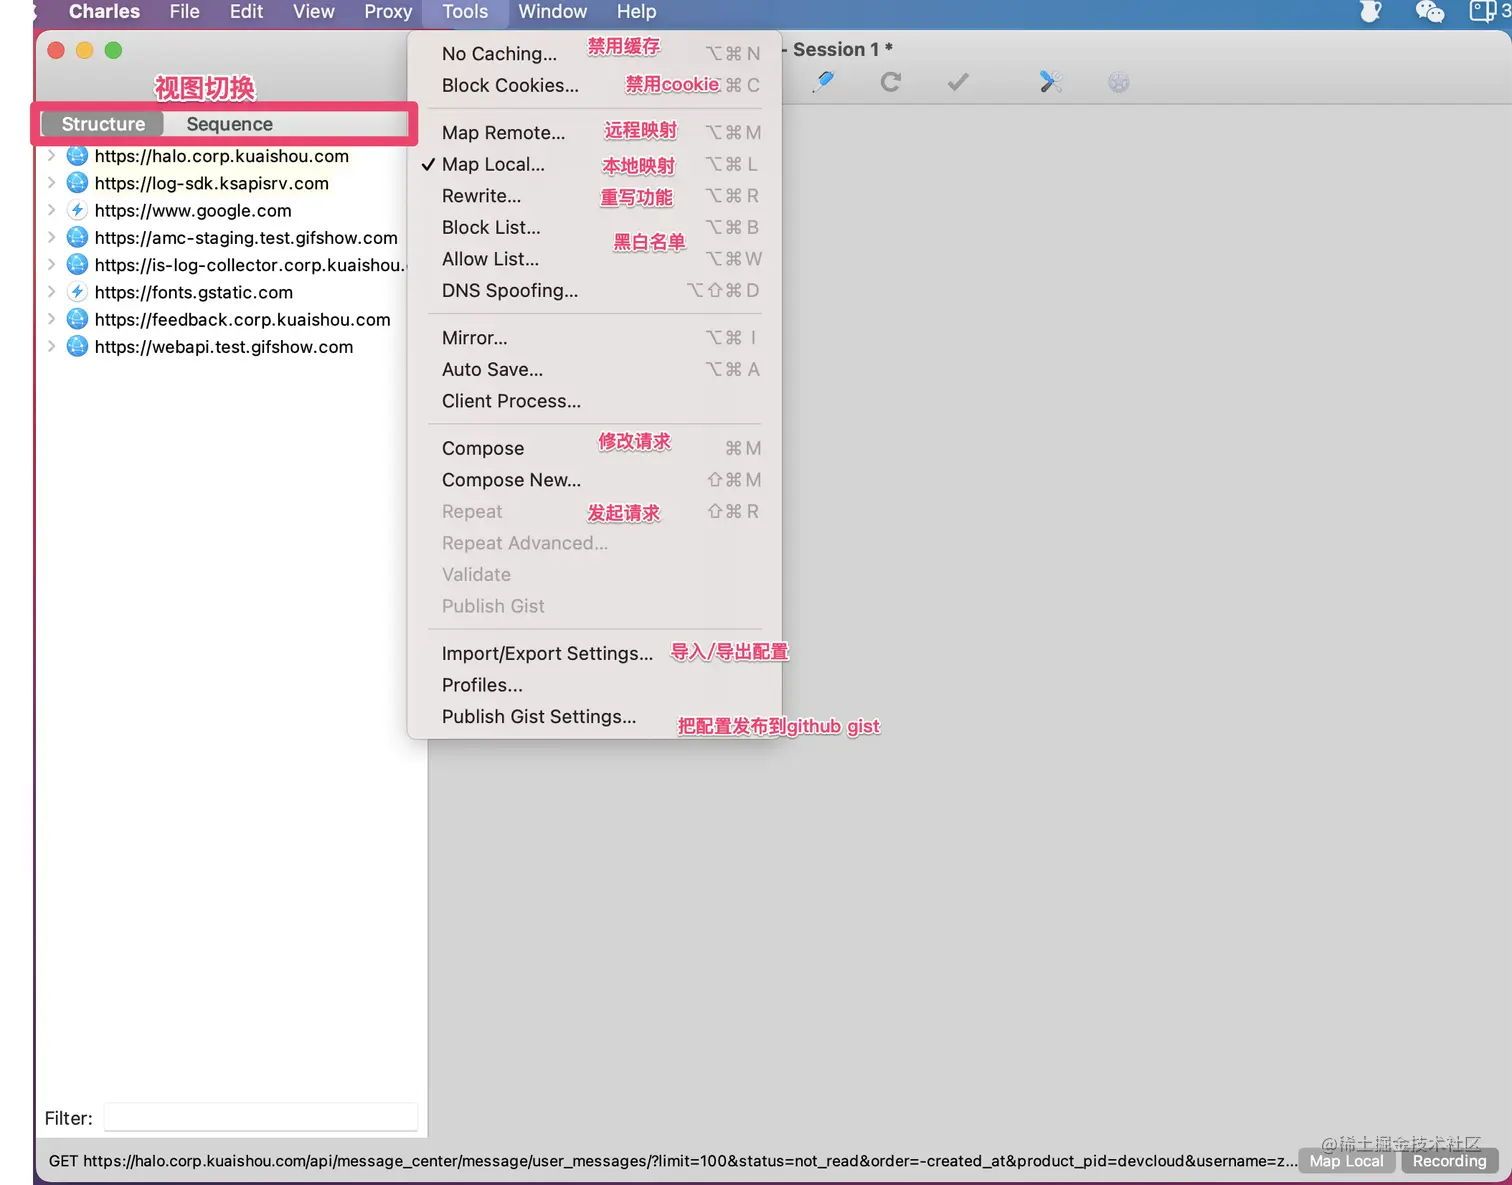Expand the halo.corp.kuaishou.com tree node

point(51,156)
